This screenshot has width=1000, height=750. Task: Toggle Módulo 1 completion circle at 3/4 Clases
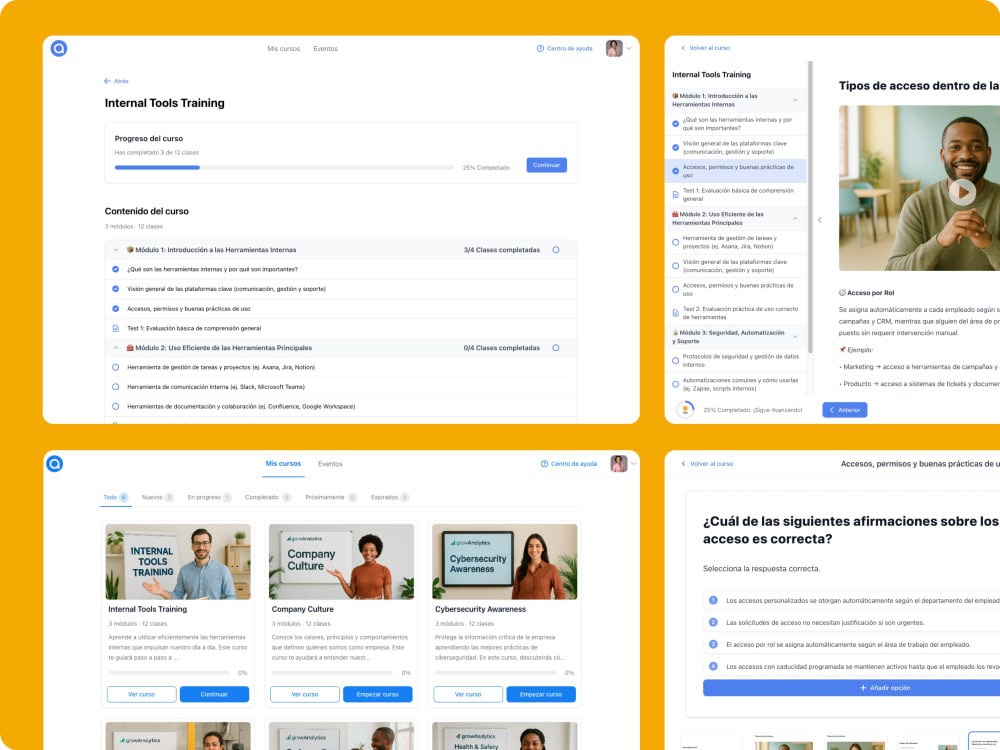click(555, 250)
